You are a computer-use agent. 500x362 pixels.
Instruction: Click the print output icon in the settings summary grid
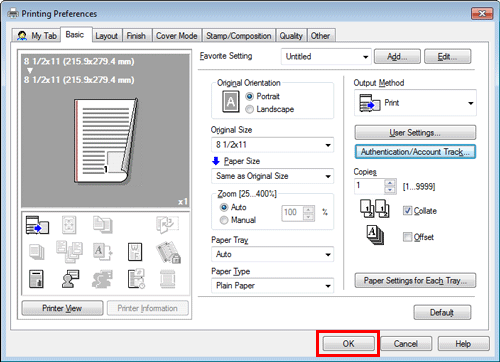pos(37,225)
